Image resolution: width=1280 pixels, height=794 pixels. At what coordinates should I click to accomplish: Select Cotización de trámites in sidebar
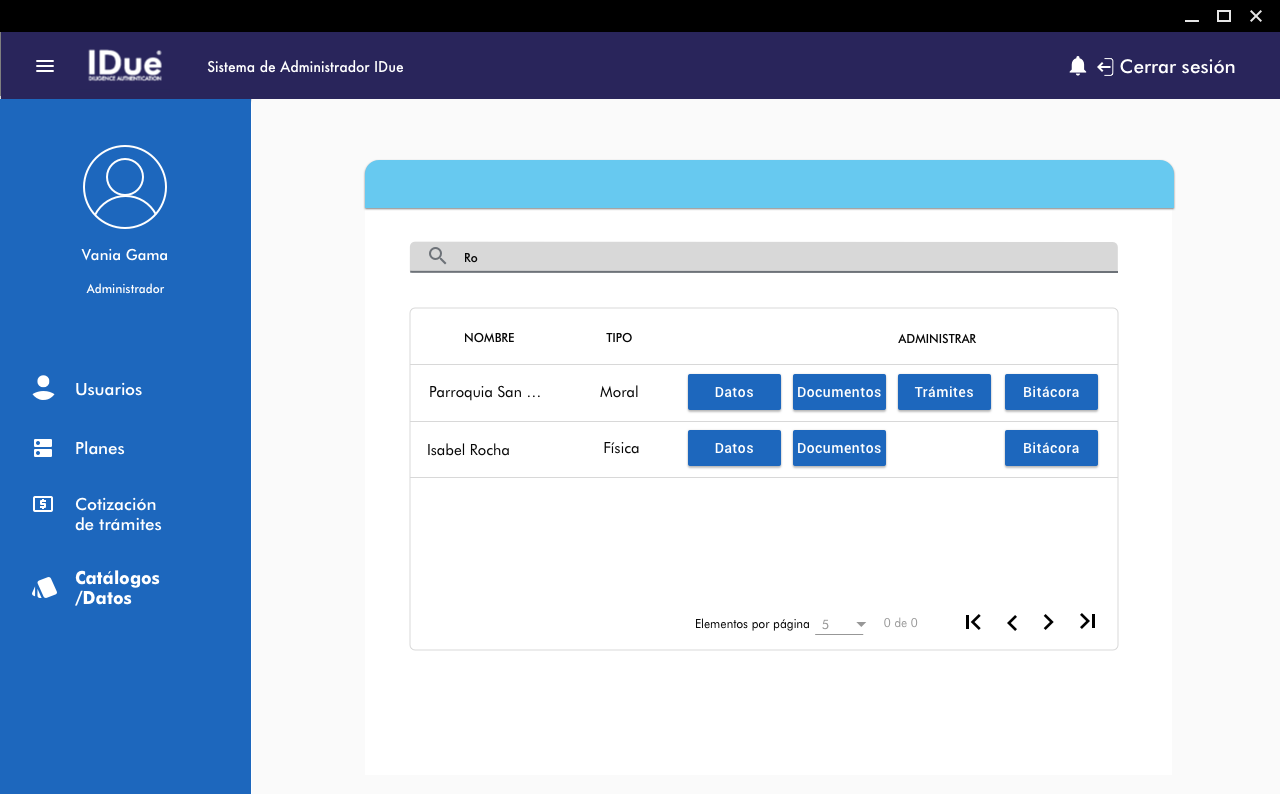[117, 514]
